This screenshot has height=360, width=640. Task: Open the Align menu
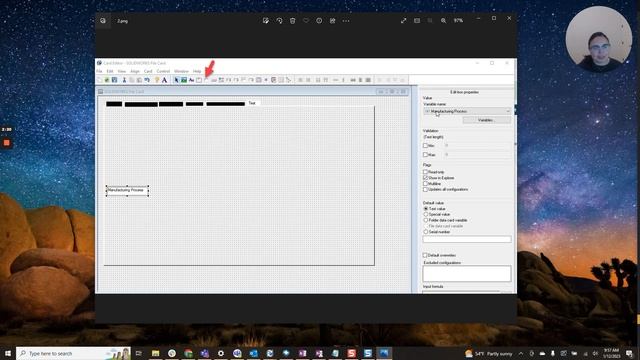pos(135,71)
